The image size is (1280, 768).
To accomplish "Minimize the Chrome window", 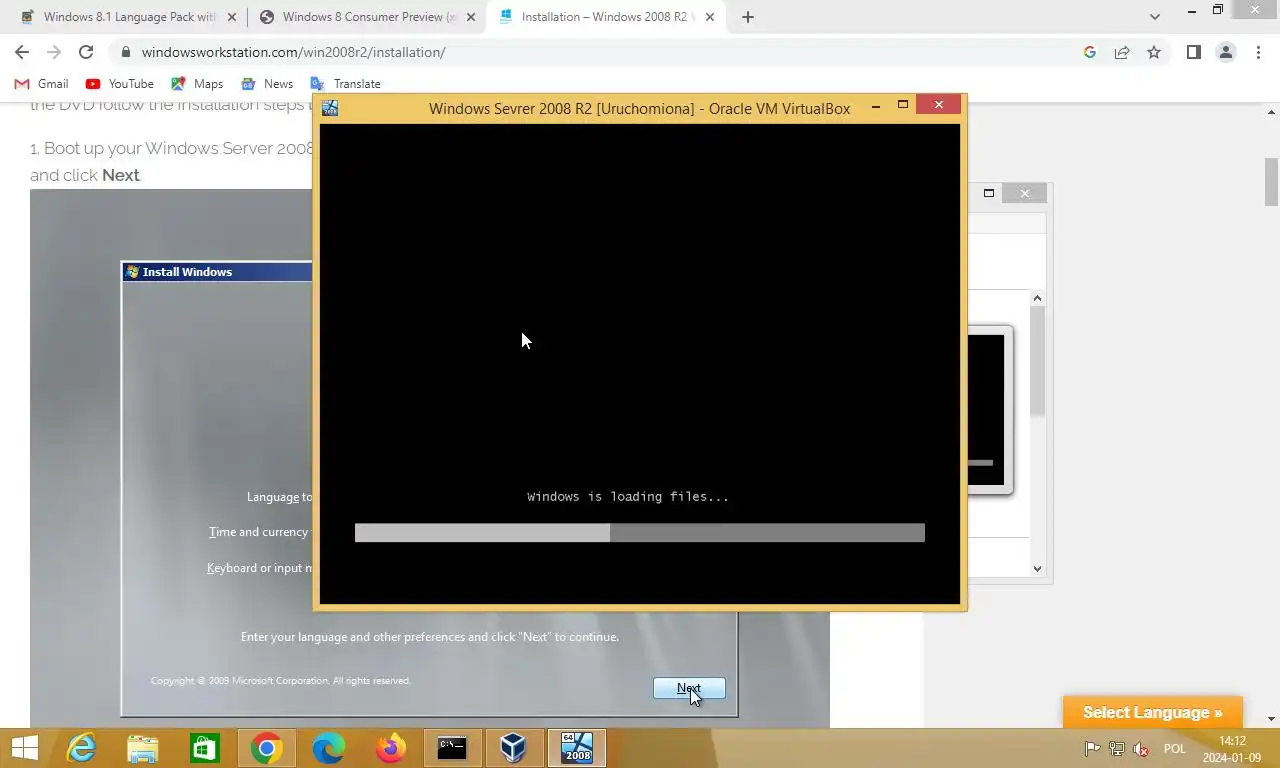I will [x=1192, y=11].
